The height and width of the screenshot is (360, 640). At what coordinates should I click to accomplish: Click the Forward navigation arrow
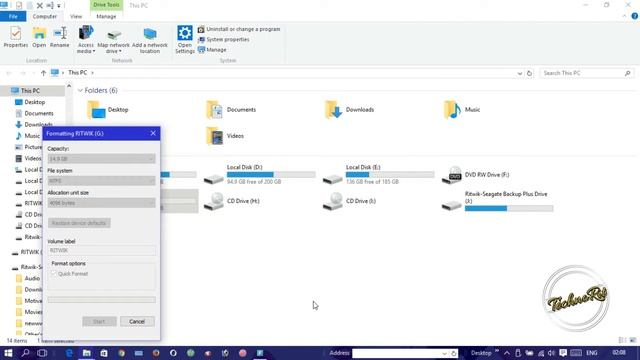tap(23, 73)
